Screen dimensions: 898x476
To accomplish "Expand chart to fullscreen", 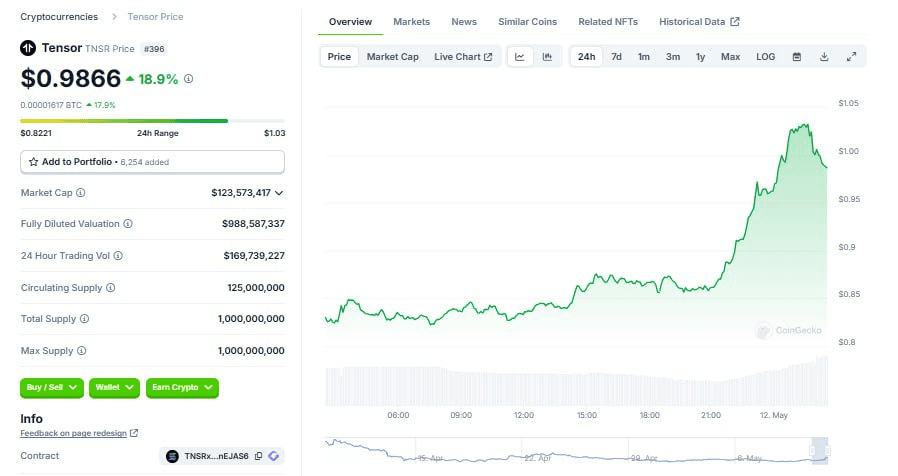I will click(852, 57).
